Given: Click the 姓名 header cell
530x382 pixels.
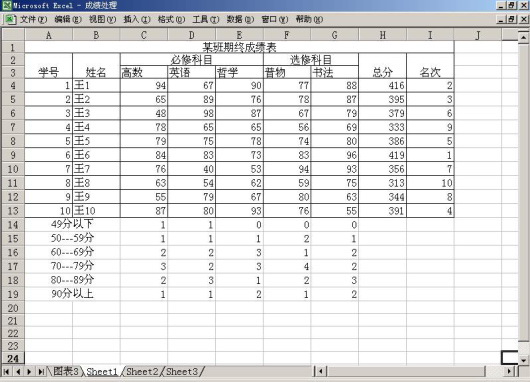Looking at the screenshot, I should [x=96, y=66].
